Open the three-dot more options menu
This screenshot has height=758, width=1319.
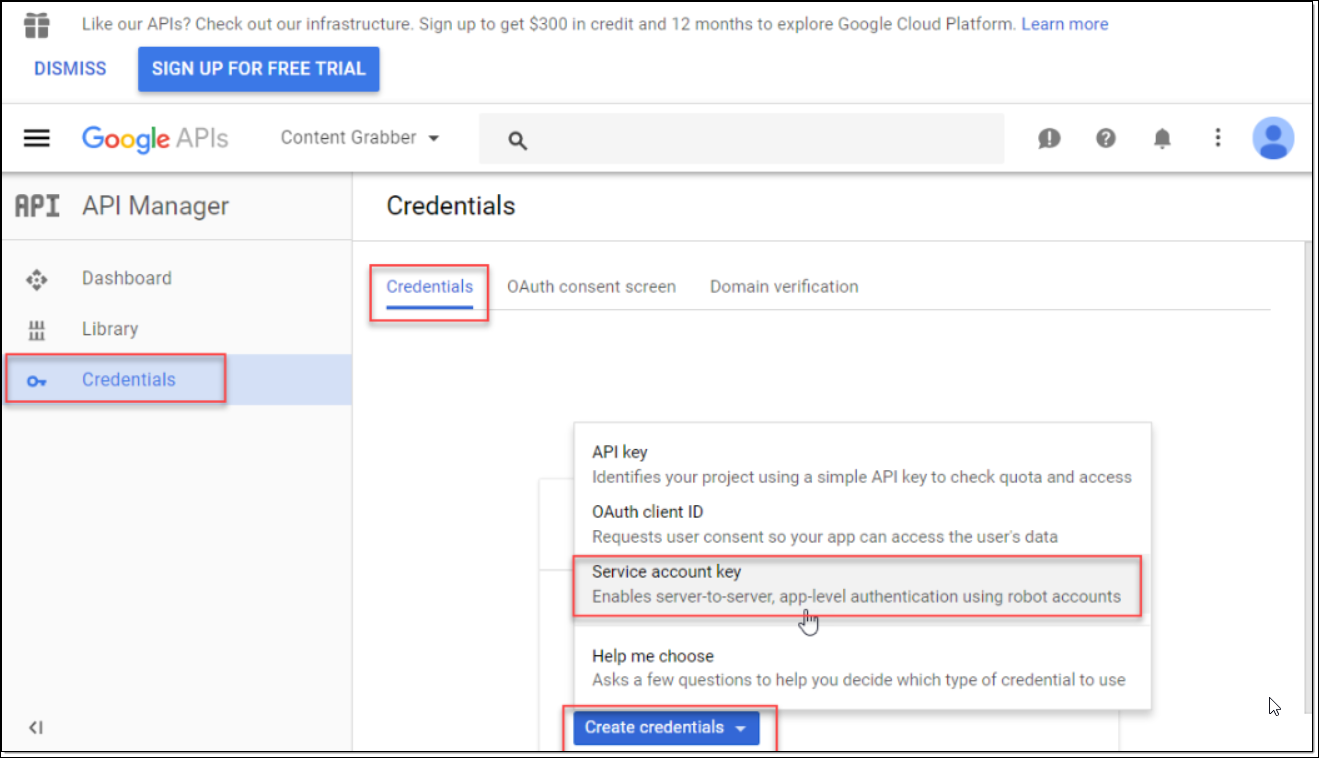tap(1218, 138)
